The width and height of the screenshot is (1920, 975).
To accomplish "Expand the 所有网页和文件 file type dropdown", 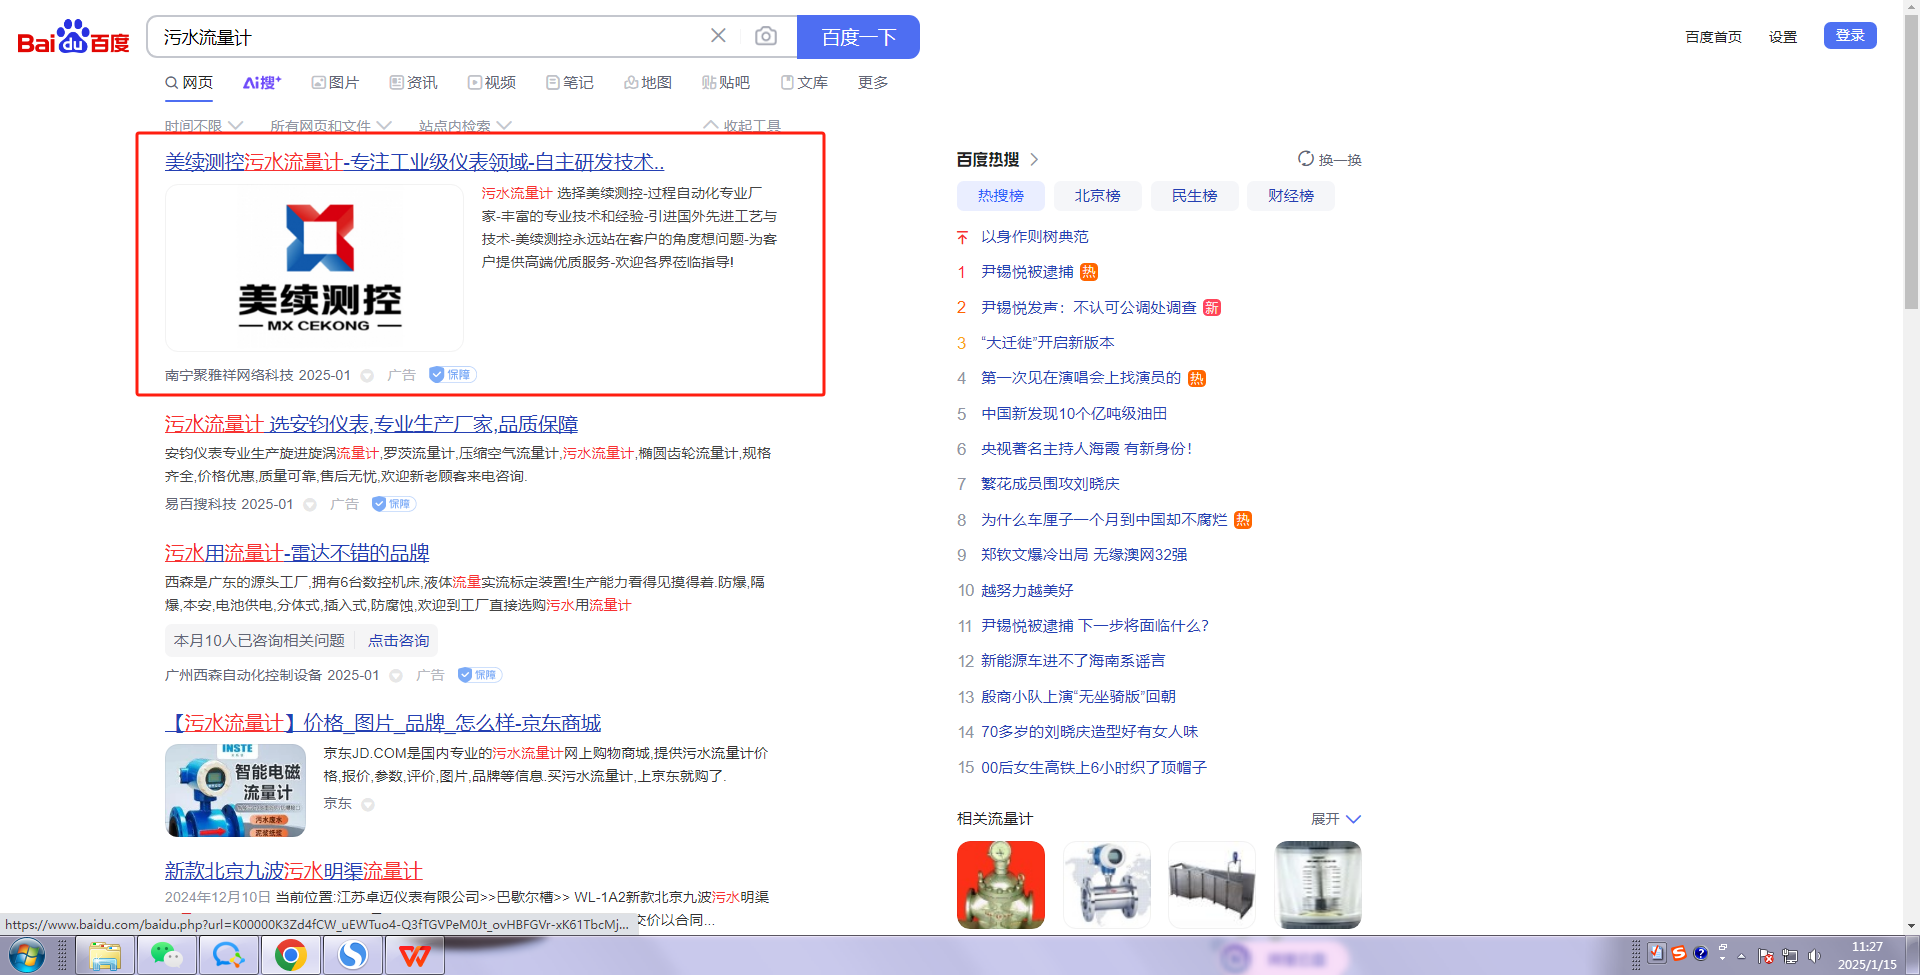I will click(x=330, y=126).
